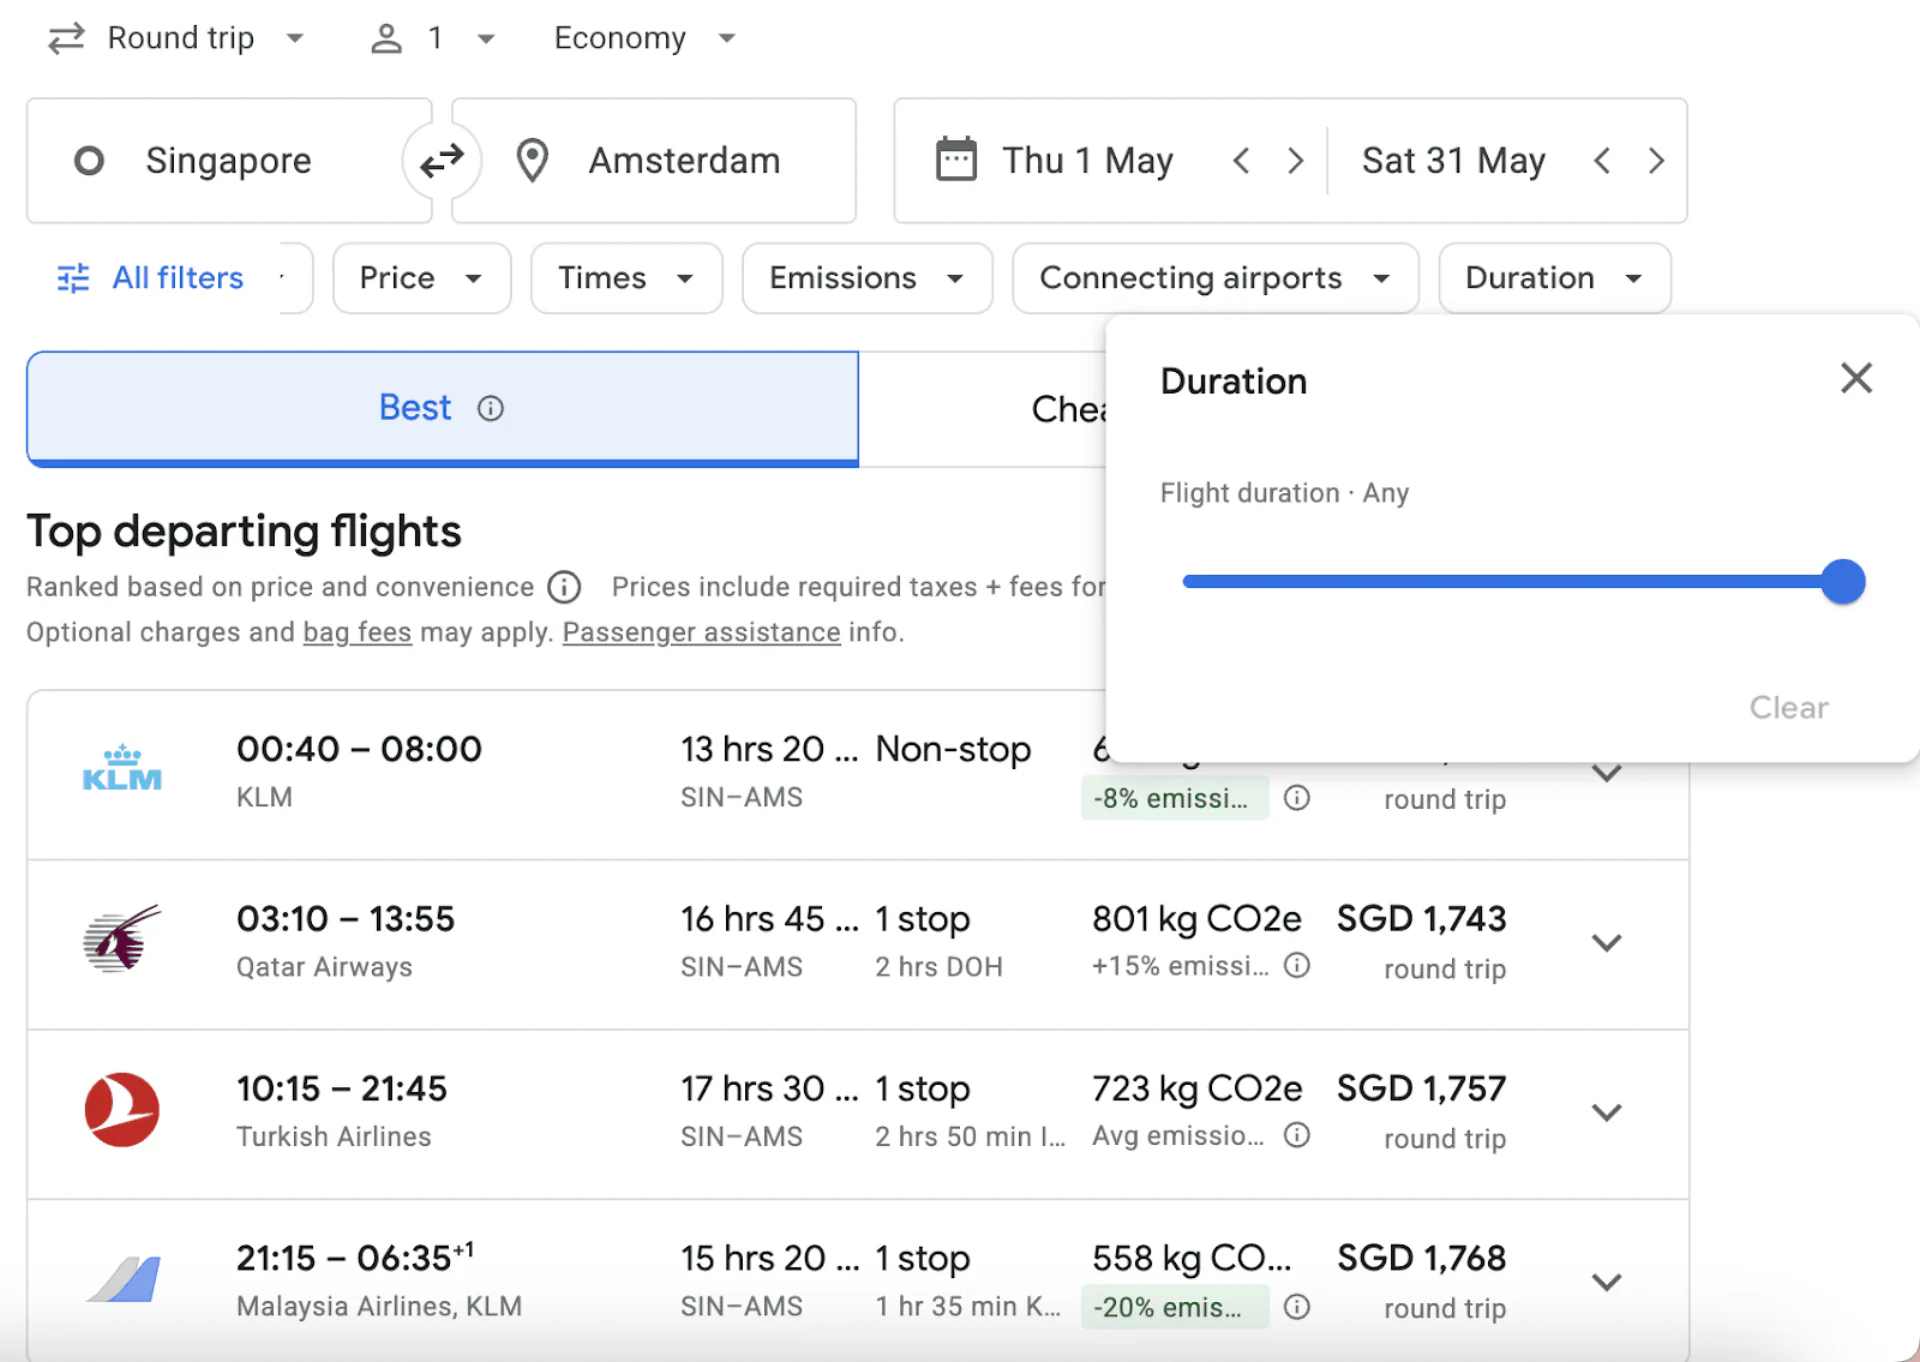Click the swap origin and destination icon

[x=441, y=160]
